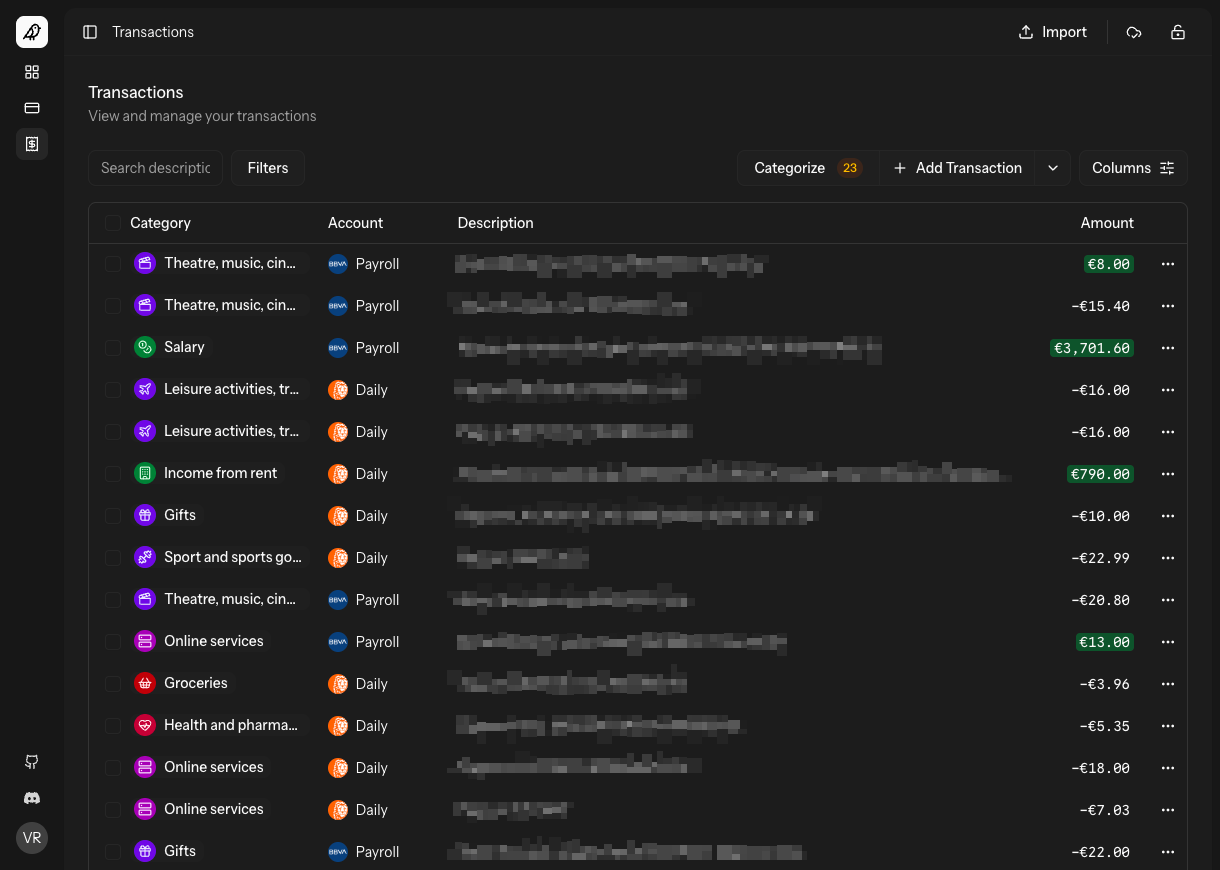Click the Categorize button showing 23 items
The height and width of the screenshot is (870, 1220).
[x=807, y=168]
